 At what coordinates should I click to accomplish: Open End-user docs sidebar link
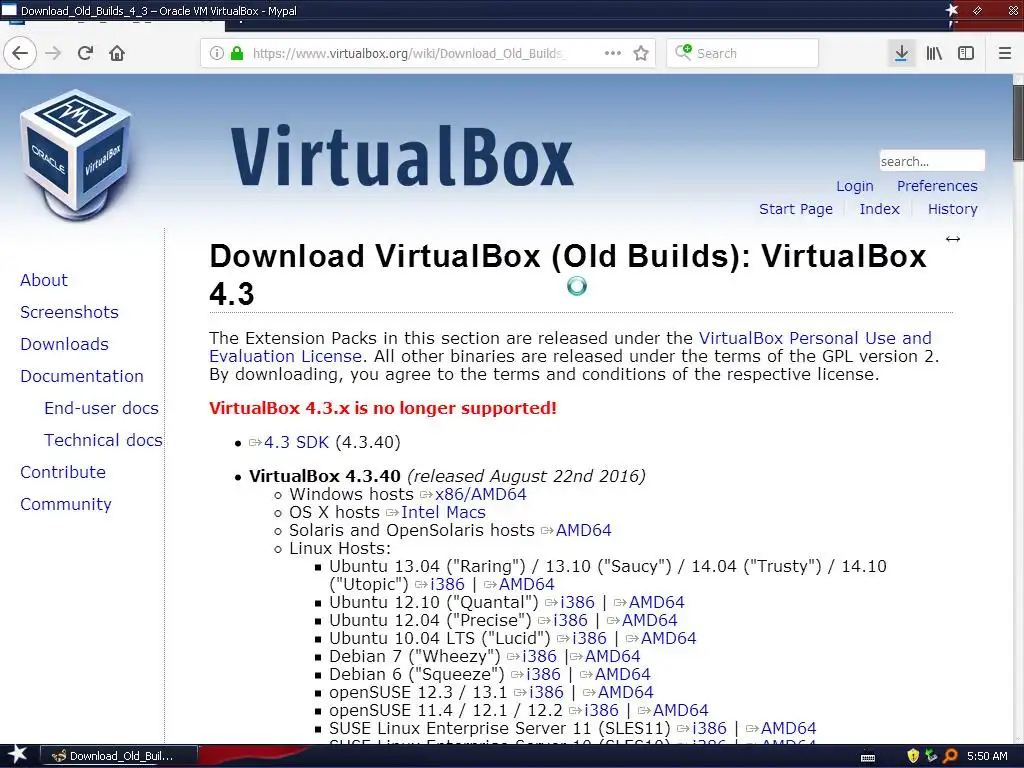coord(101,408)
